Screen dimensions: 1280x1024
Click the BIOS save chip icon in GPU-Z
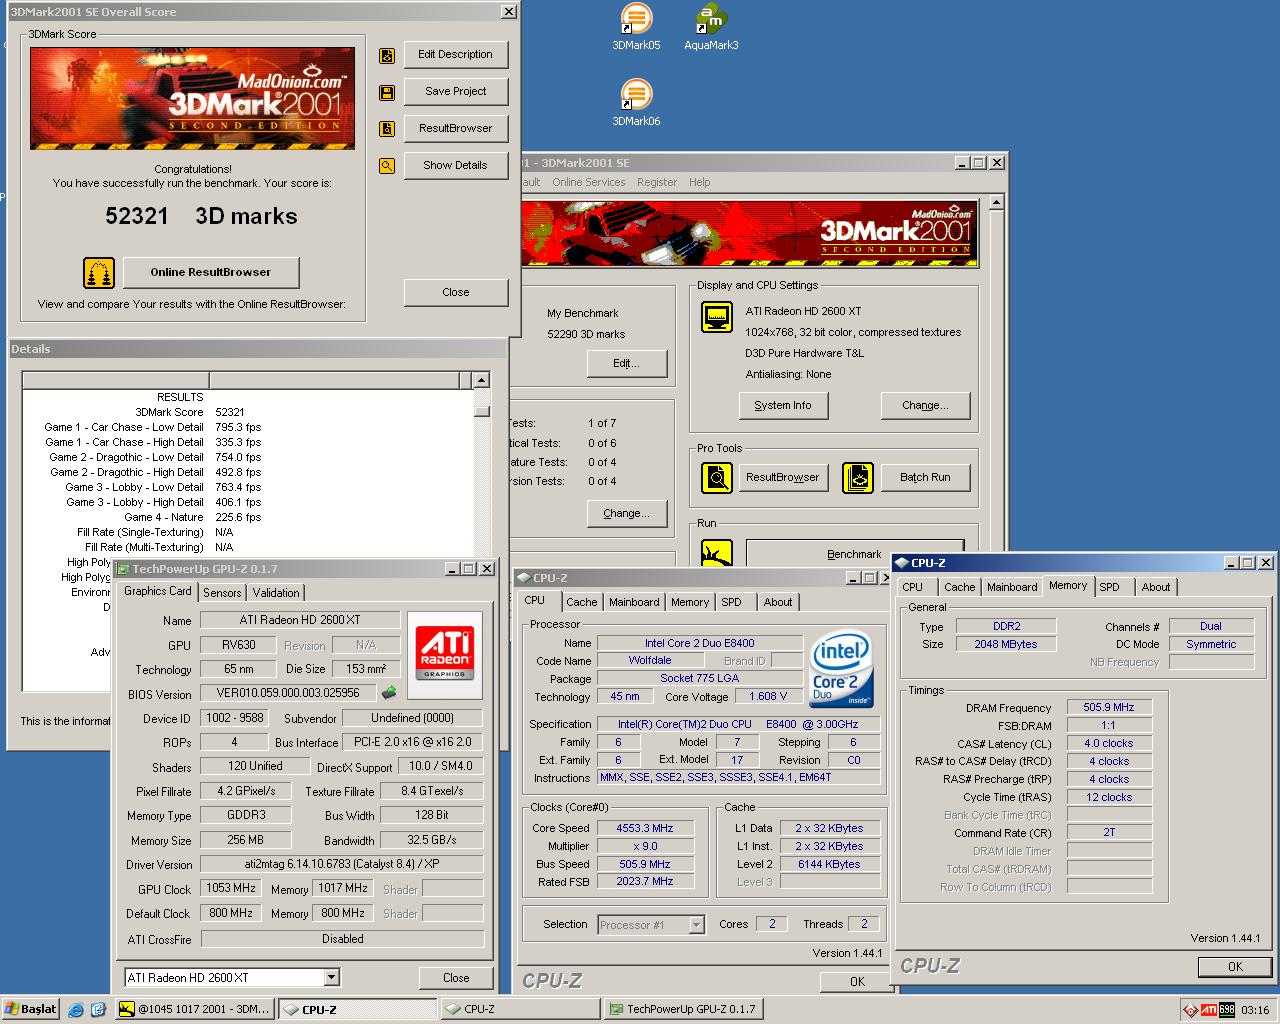pos(389,692)
